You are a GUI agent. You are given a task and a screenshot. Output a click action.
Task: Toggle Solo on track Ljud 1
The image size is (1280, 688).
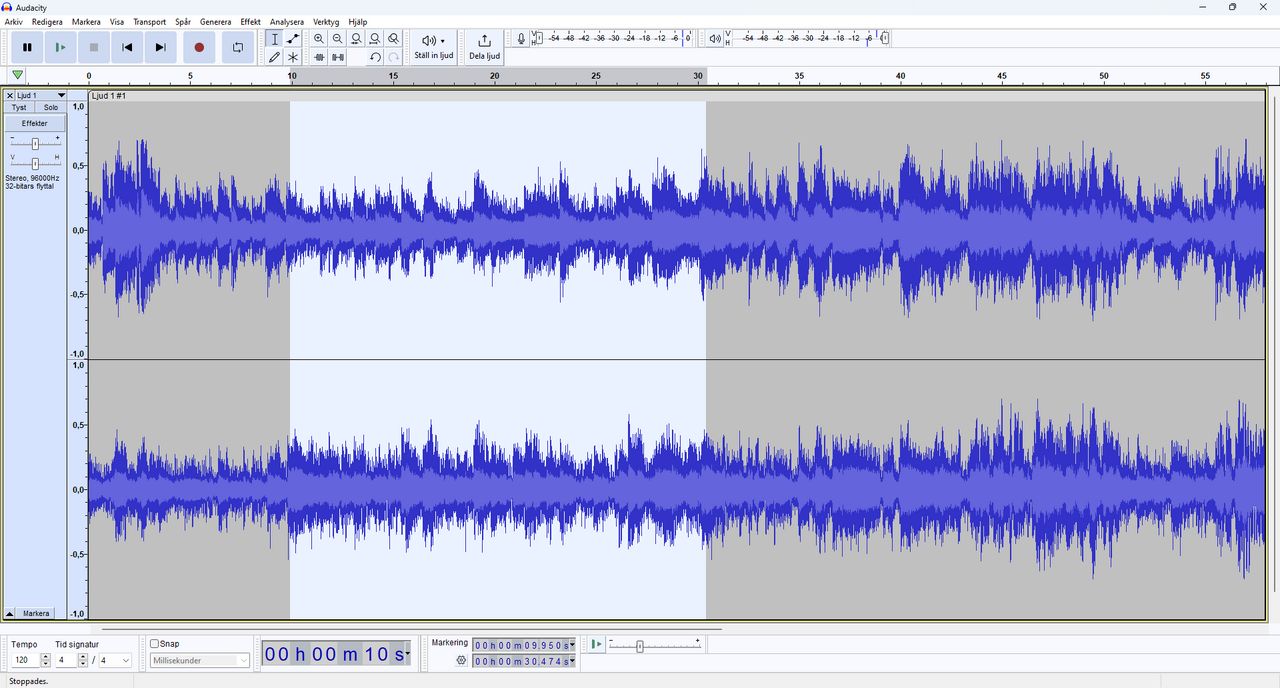(x=51, y=107)
